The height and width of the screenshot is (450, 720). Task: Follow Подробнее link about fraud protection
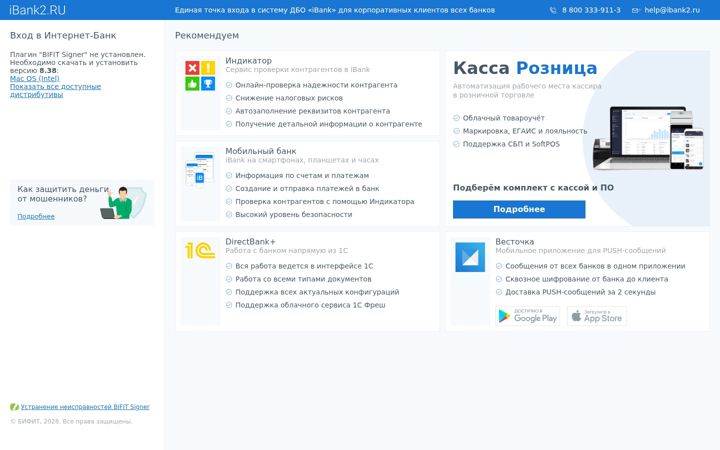click(x=36, y=216)
